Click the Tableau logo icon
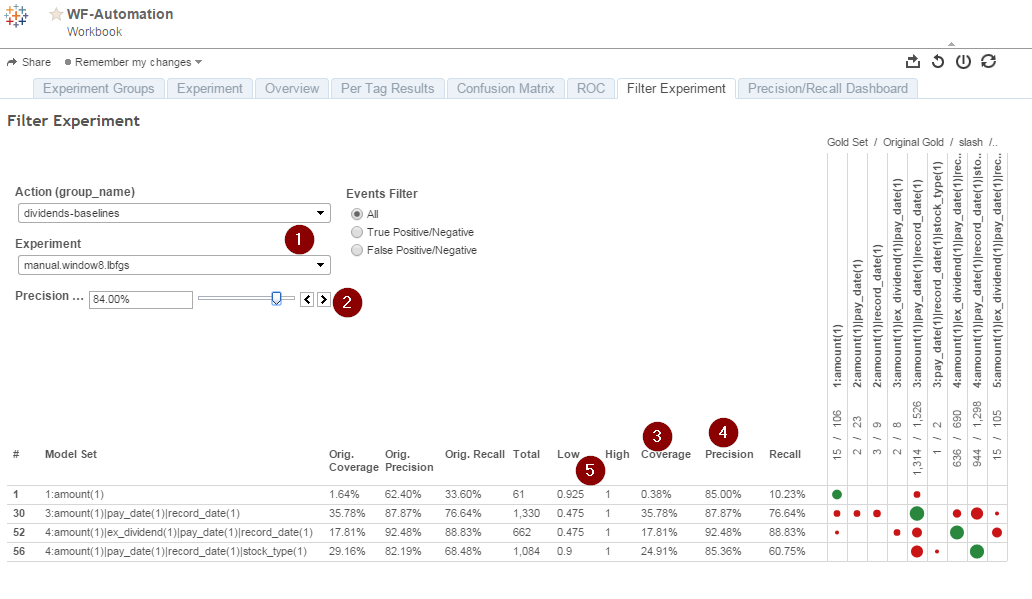Viewport: 1032px width, 599px height. point(16,16)
